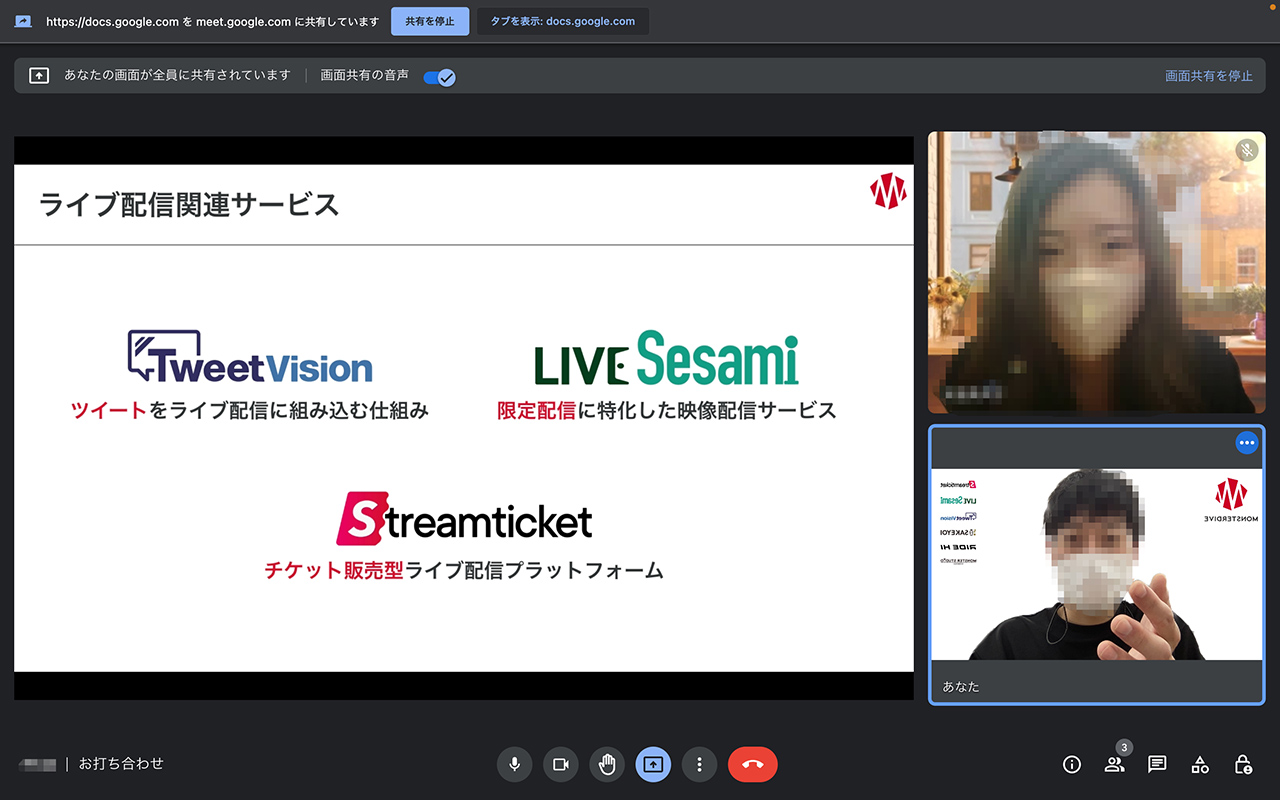Click the Streamticket logo on slide
Viewport: 1280px width, 800px height.
[x=464, y=518]
